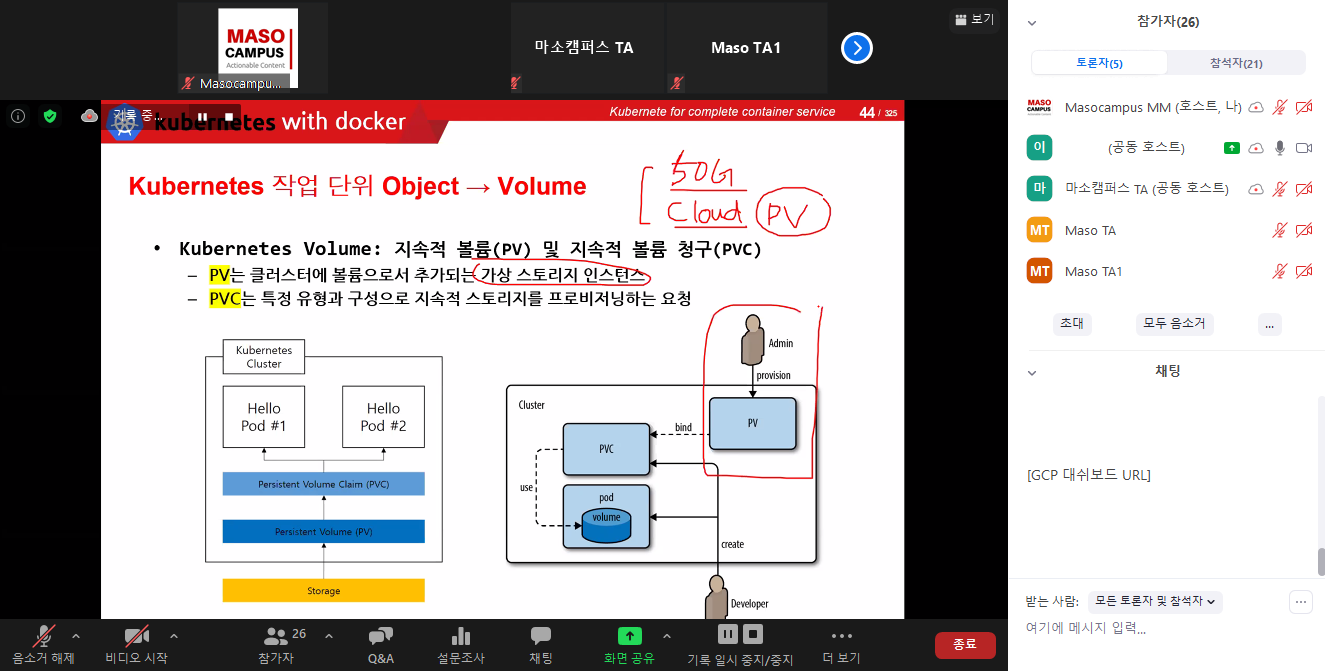Click the chat panel vertical scrollbar
The height and width of the screenshot is (671, 1325).
tap(1320, 563)
